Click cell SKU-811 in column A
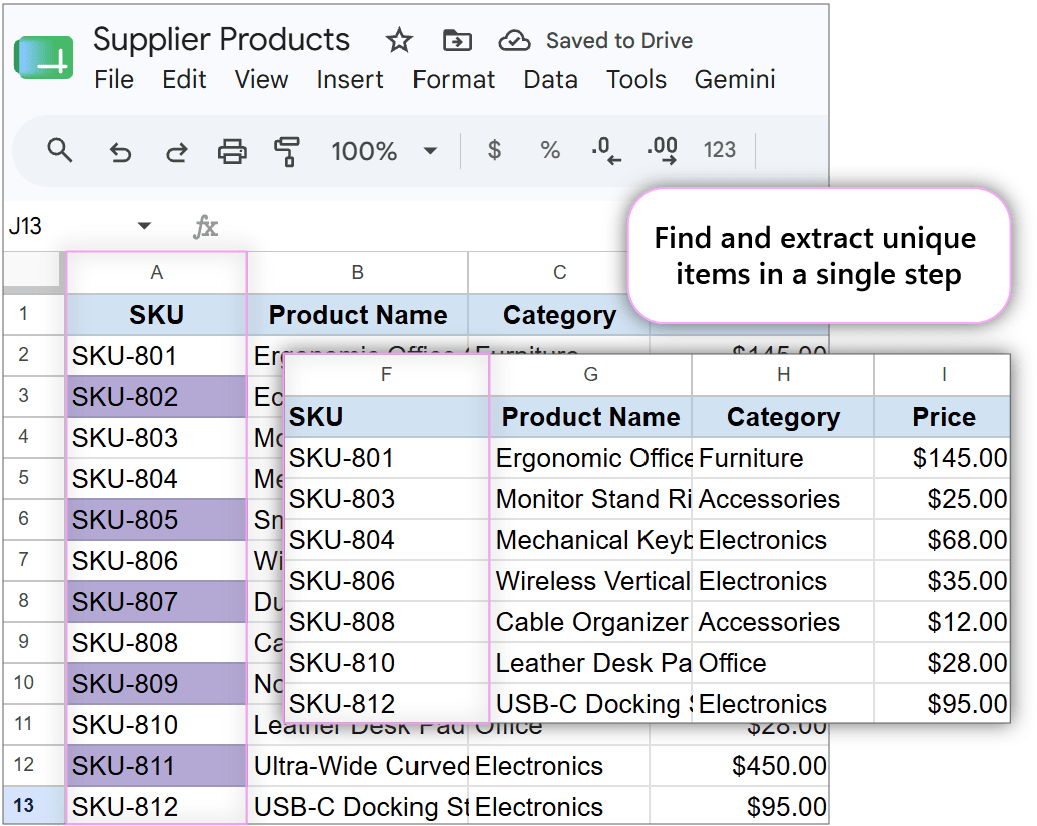 pyautogui.click(x=157, y=766)
